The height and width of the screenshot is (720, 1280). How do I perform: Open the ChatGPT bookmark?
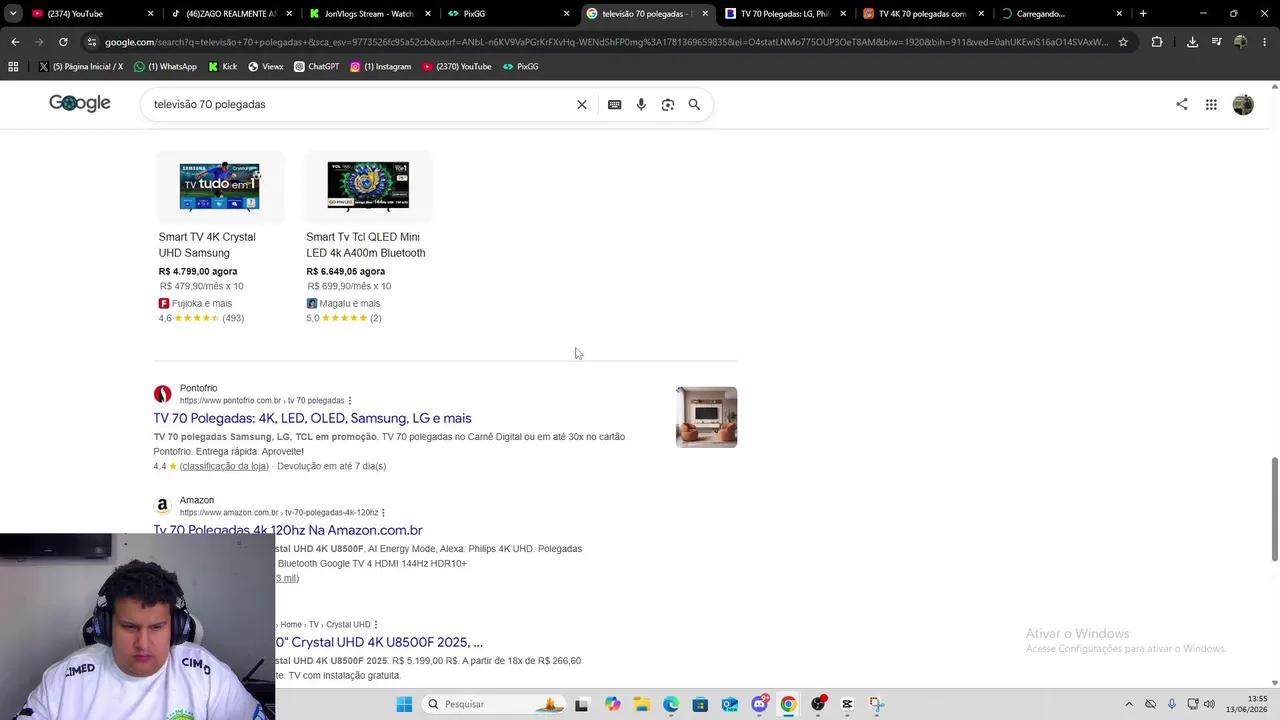pyautogui.click(x=316, y=66)
